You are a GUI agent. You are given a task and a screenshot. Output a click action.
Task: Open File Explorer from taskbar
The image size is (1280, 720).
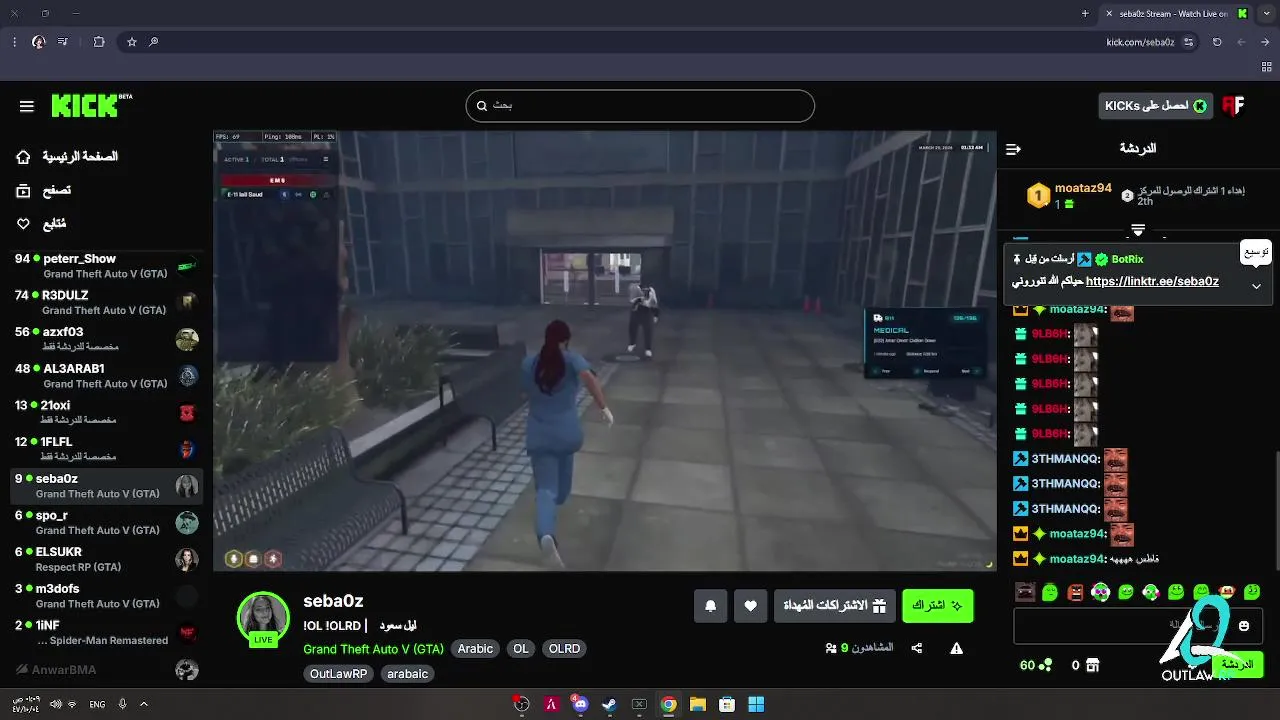[697, 704]
